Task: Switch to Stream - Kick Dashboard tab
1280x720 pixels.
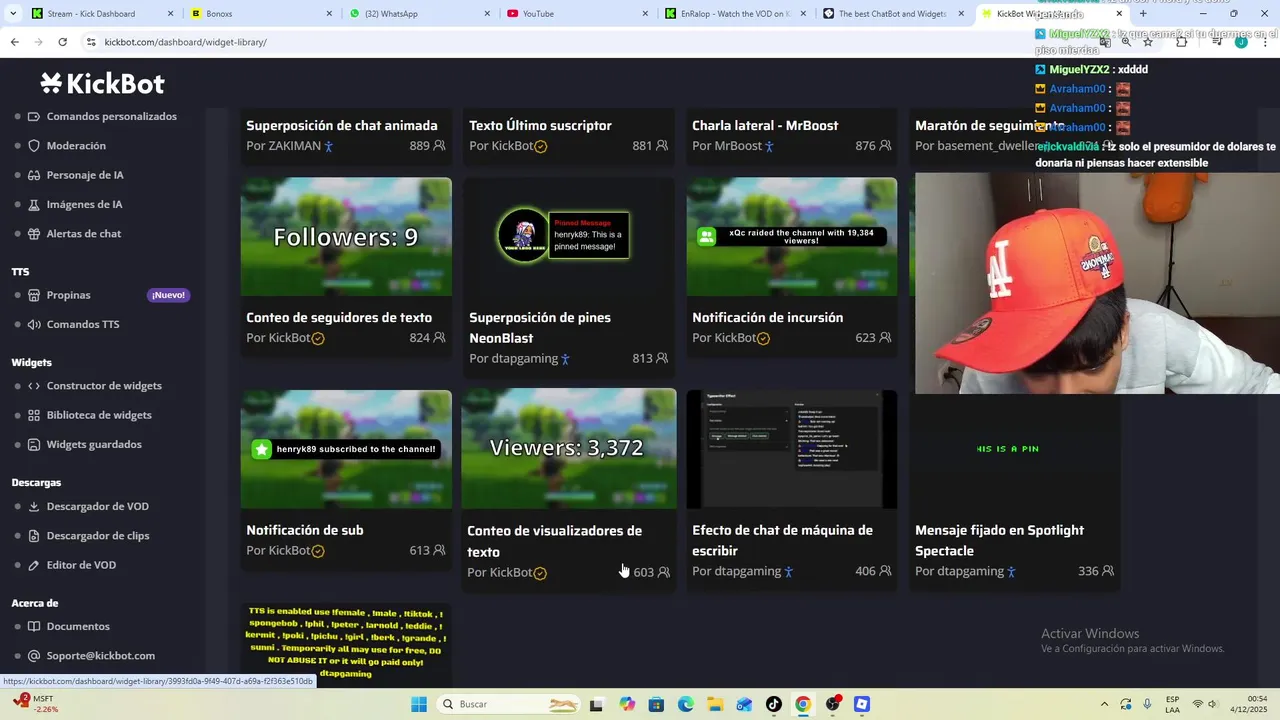Action: click(103, 14)
